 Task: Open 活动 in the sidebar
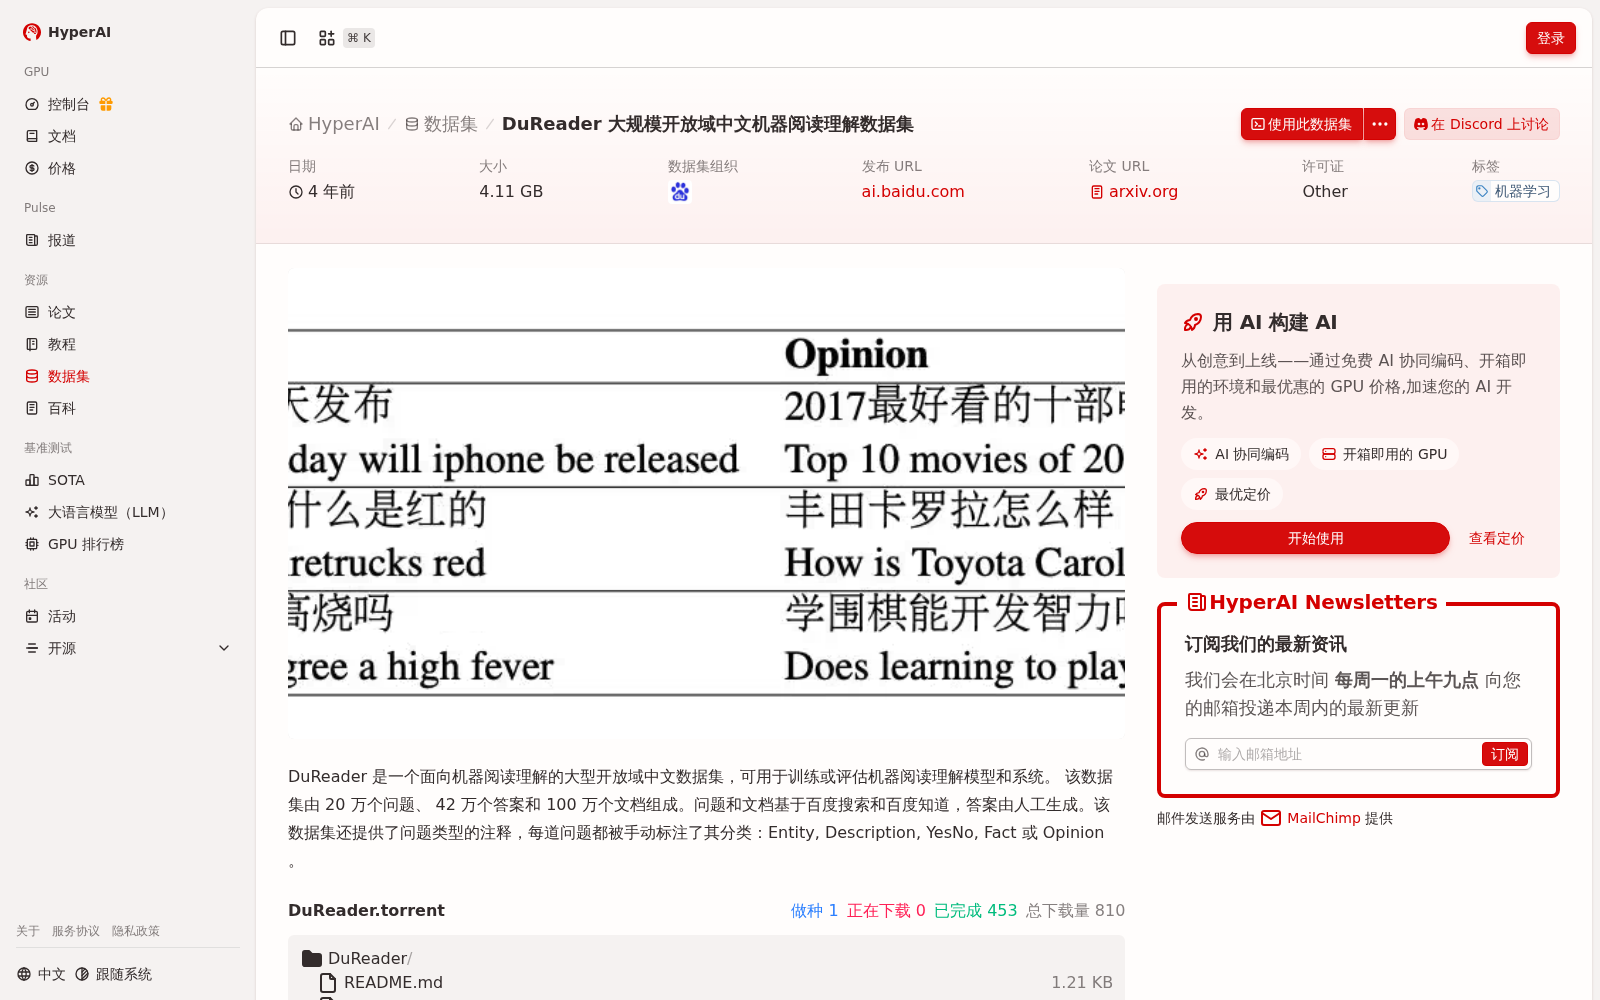click(128, 616)
